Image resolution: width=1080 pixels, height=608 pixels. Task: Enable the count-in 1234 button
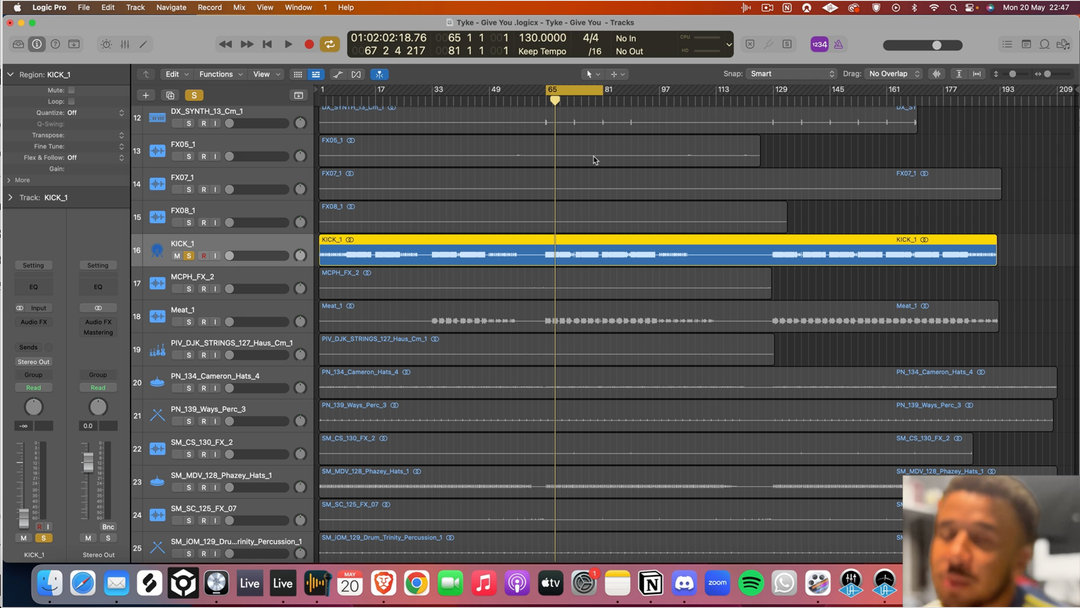point(819,44)
